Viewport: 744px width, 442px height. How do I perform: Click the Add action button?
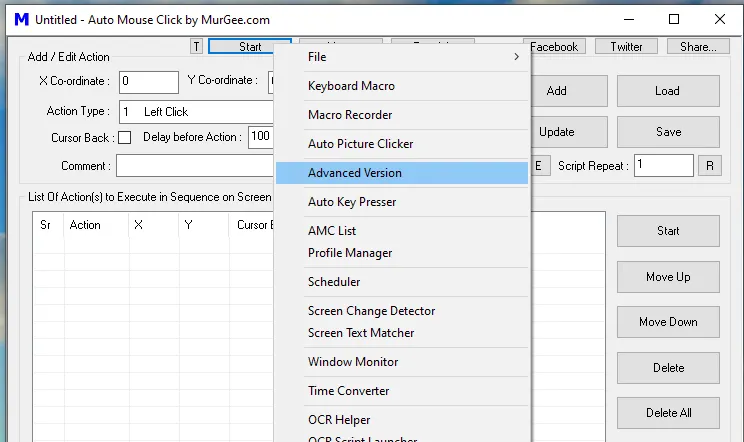click(x=568, y=91)
